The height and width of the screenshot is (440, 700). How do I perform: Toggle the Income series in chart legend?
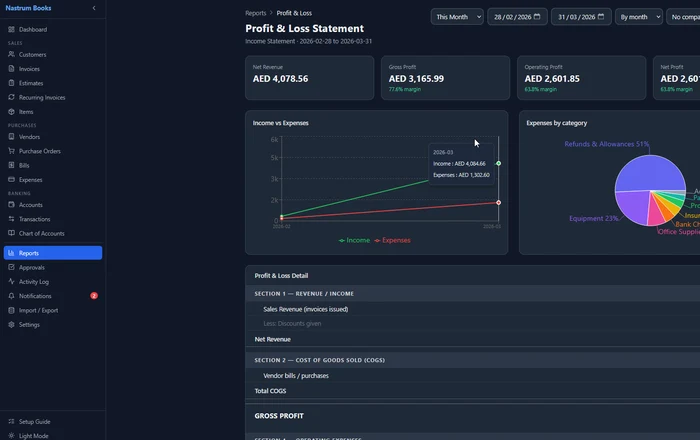pos(355,240)
